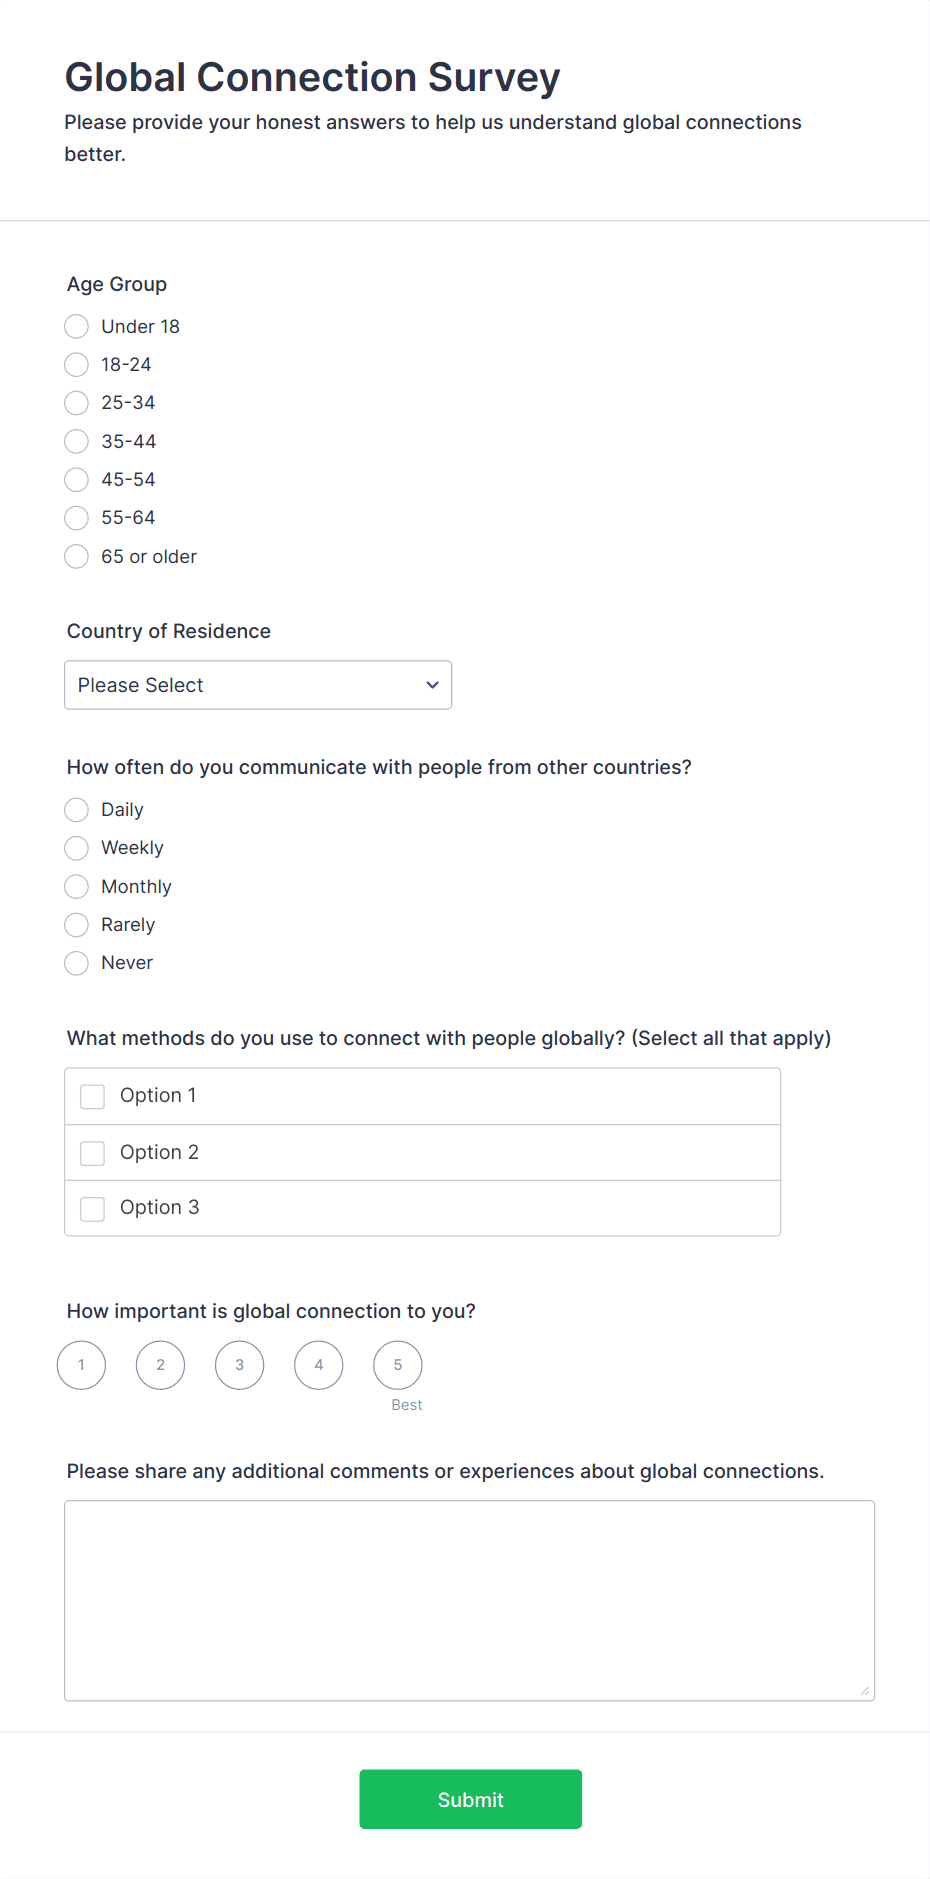Rate global connection importance as 1
The image size is (930, 1879).
[82, 1365]
